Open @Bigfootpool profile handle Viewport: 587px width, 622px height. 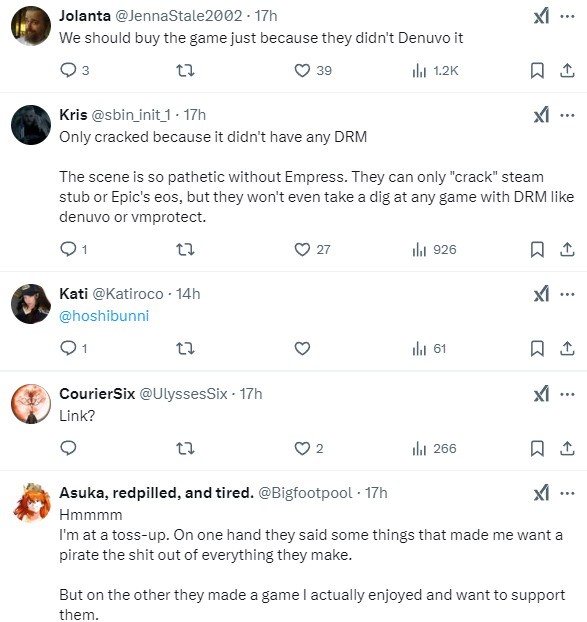[305, 493]
